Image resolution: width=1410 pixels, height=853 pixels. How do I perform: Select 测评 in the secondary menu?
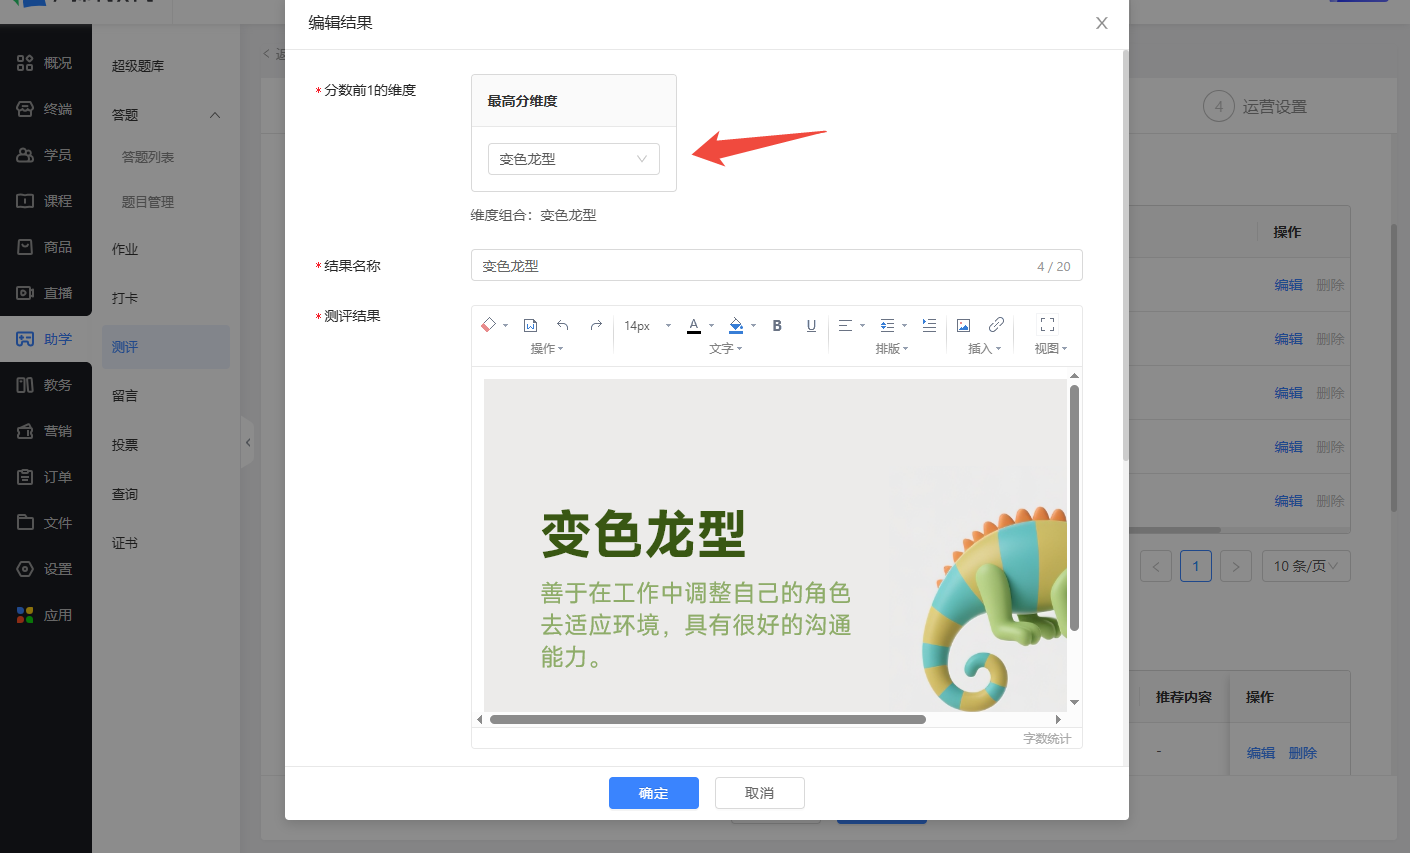tap(166, 347)
